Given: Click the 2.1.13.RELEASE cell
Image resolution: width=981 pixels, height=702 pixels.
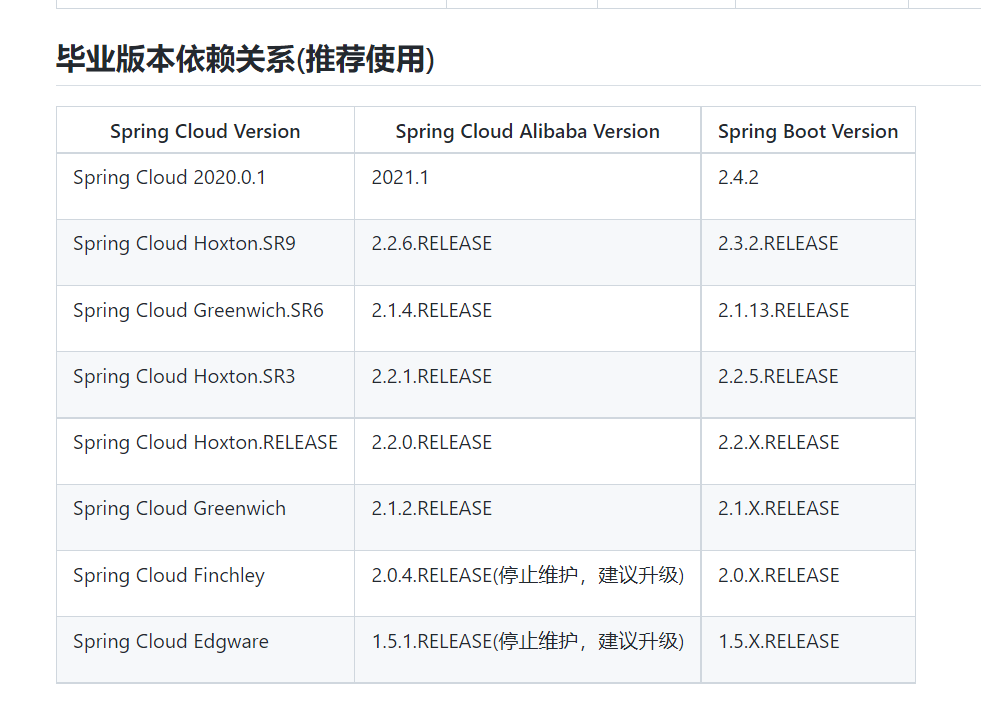Looking at the screenshot, I should [783, 311].
